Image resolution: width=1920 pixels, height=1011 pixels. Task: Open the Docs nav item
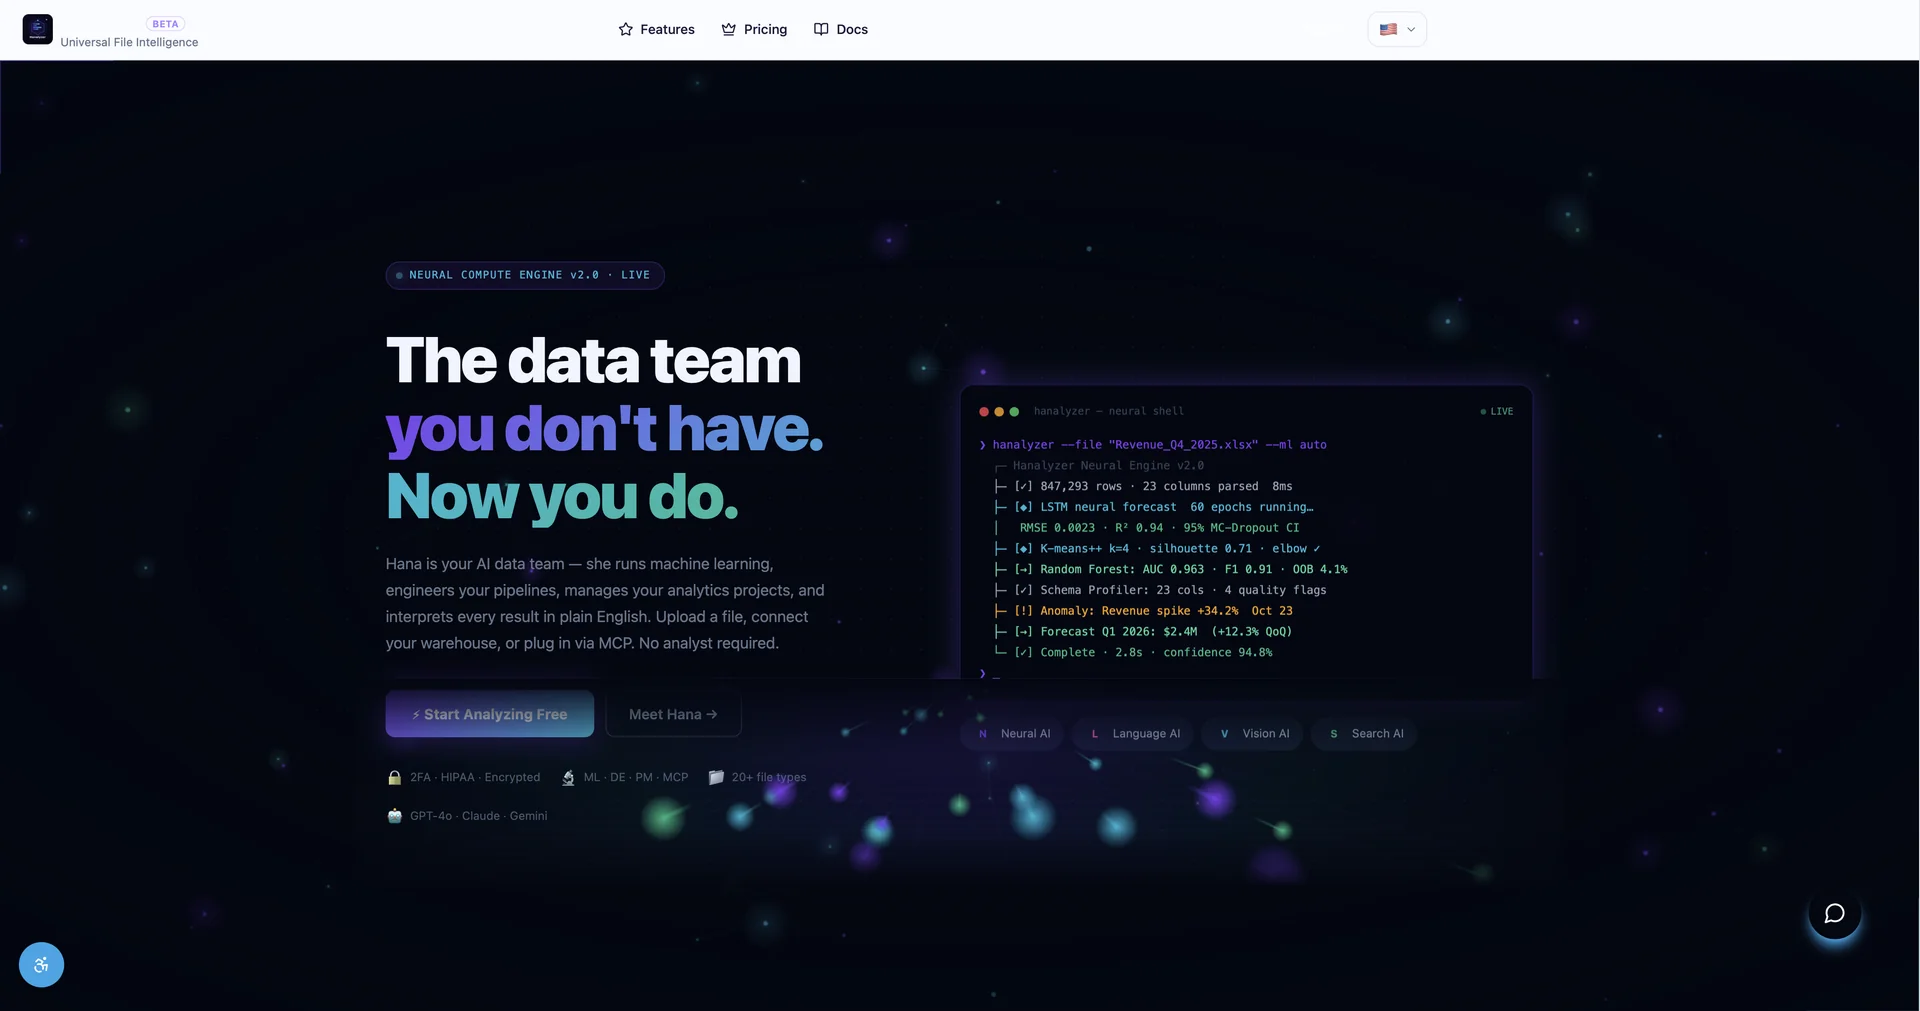pyautogui.click(x=841, y=29)
